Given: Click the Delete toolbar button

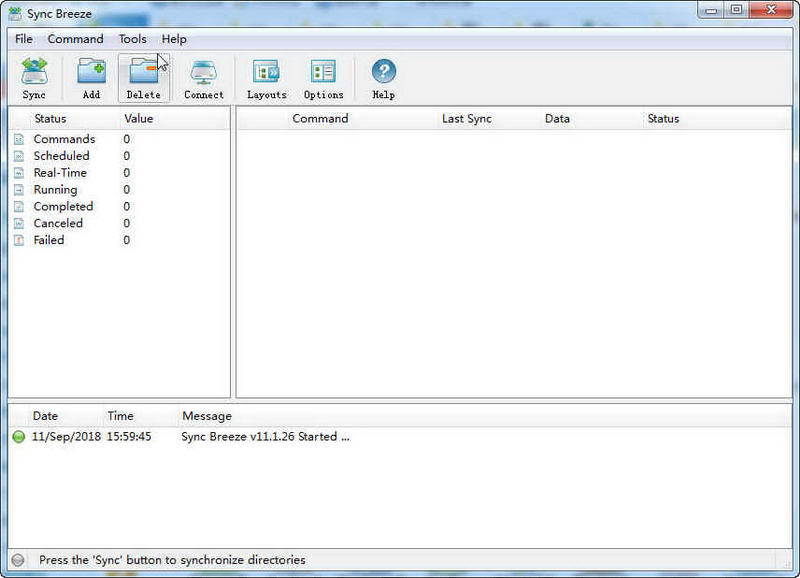Looking at the screenshot, I should coord(144,78).
